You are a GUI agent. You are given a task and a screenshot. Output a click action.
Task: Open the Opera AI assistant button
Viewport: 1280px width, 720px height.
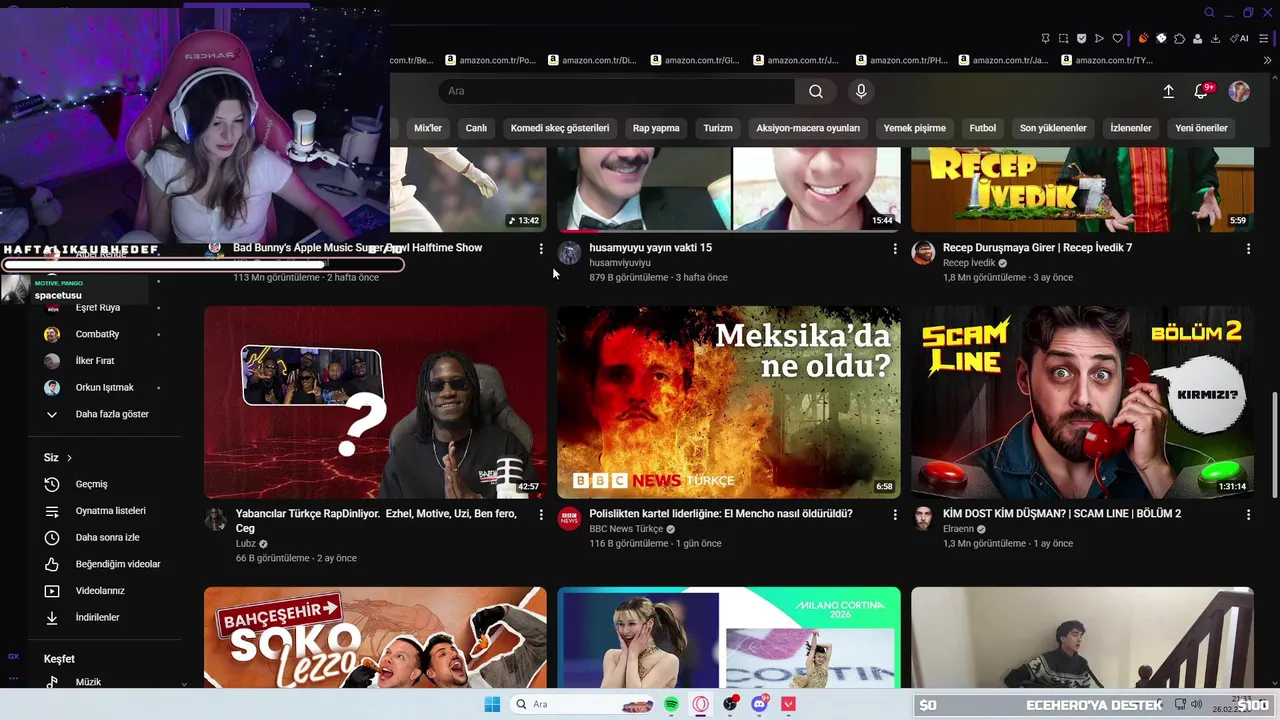coord(1240,38)
